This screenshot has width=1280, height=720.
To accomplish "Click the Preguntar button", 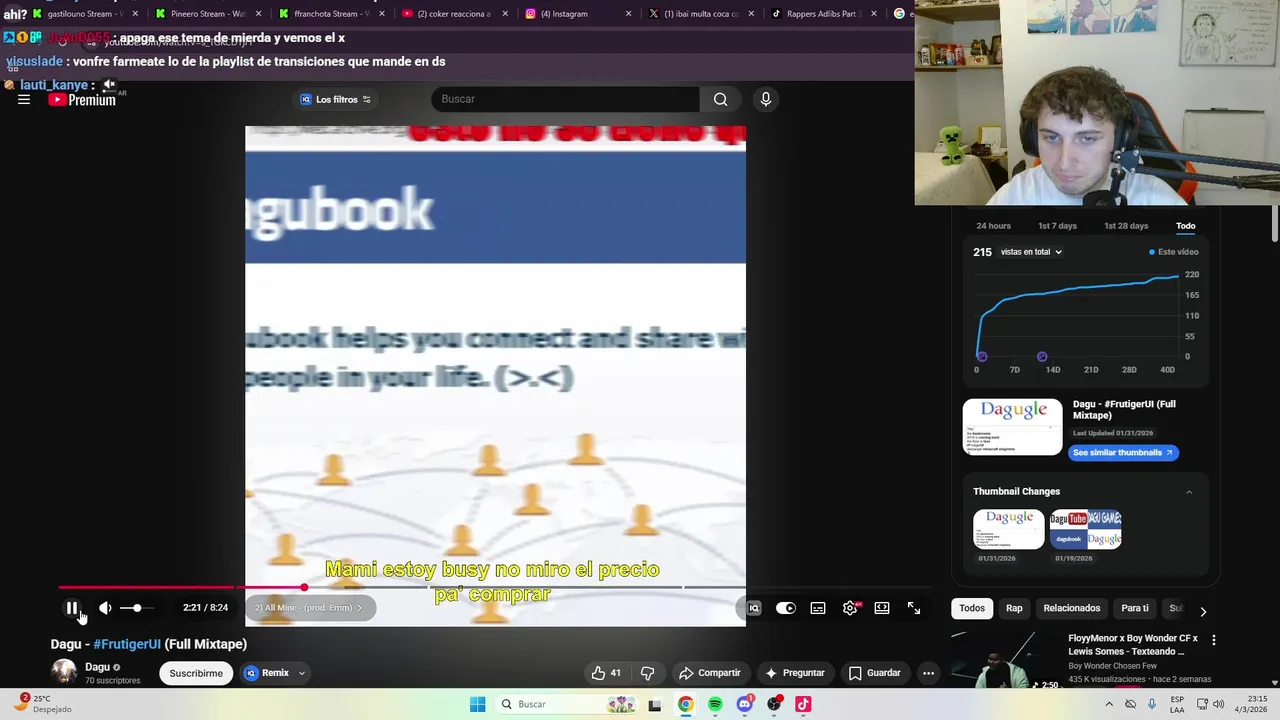I will coord(795,673).
